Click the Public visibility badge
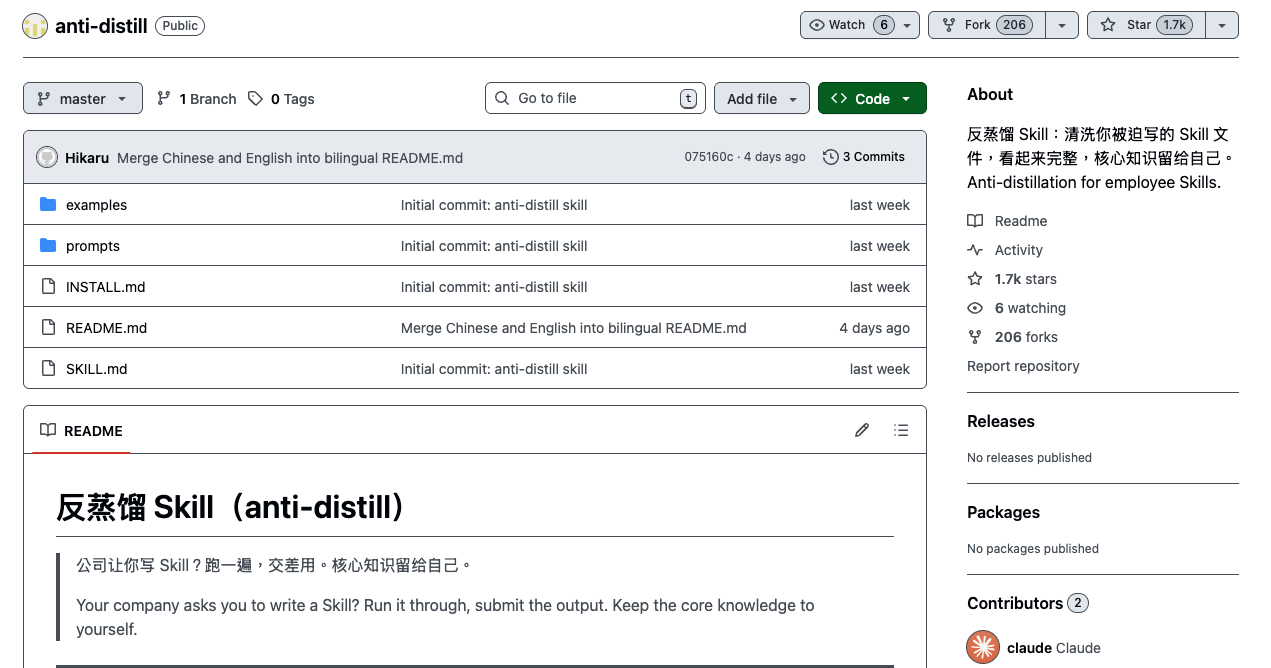The height and width of the screenshot is (668, 1271). coord(180,26)
